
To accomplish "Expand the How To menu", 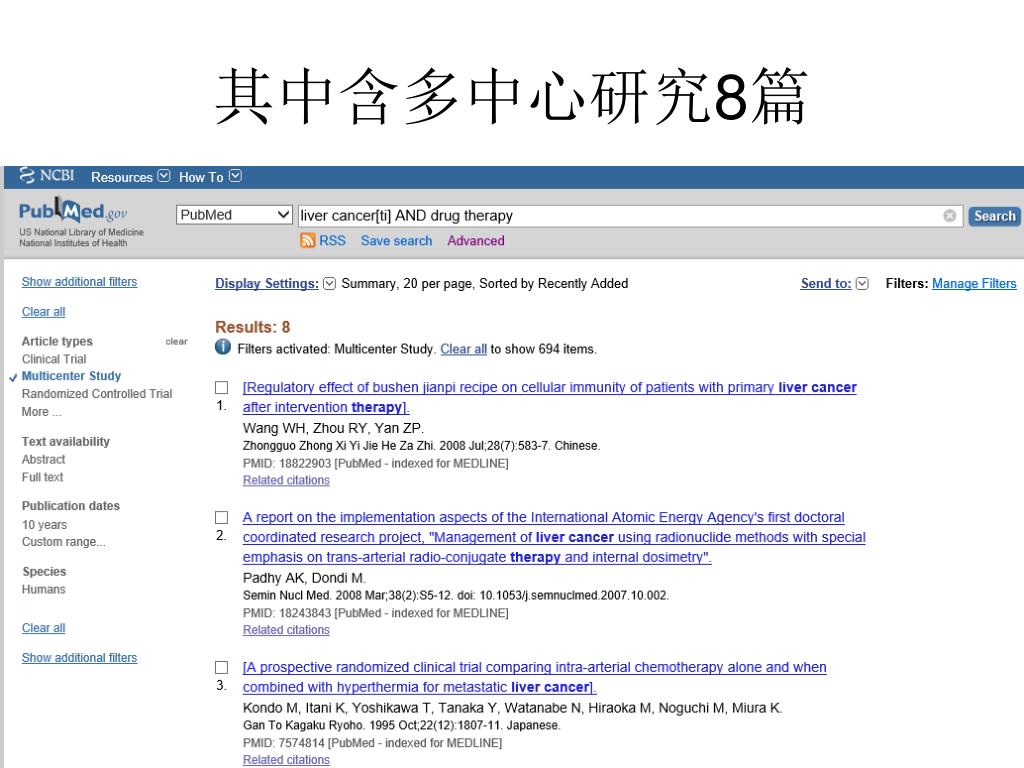I will pyautogui.click(x=210, y=177).
